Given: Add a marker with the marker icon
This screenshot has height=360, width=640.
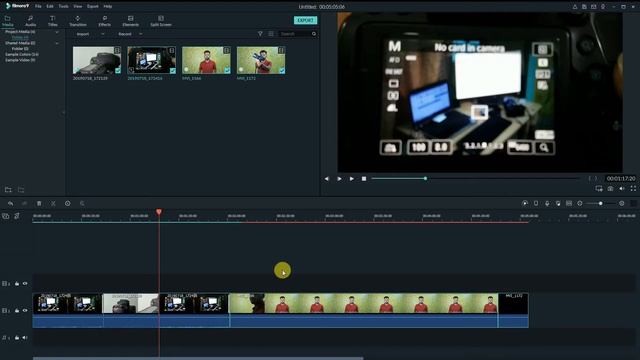Looking at the screenshot, I should [x=536, y=203].
